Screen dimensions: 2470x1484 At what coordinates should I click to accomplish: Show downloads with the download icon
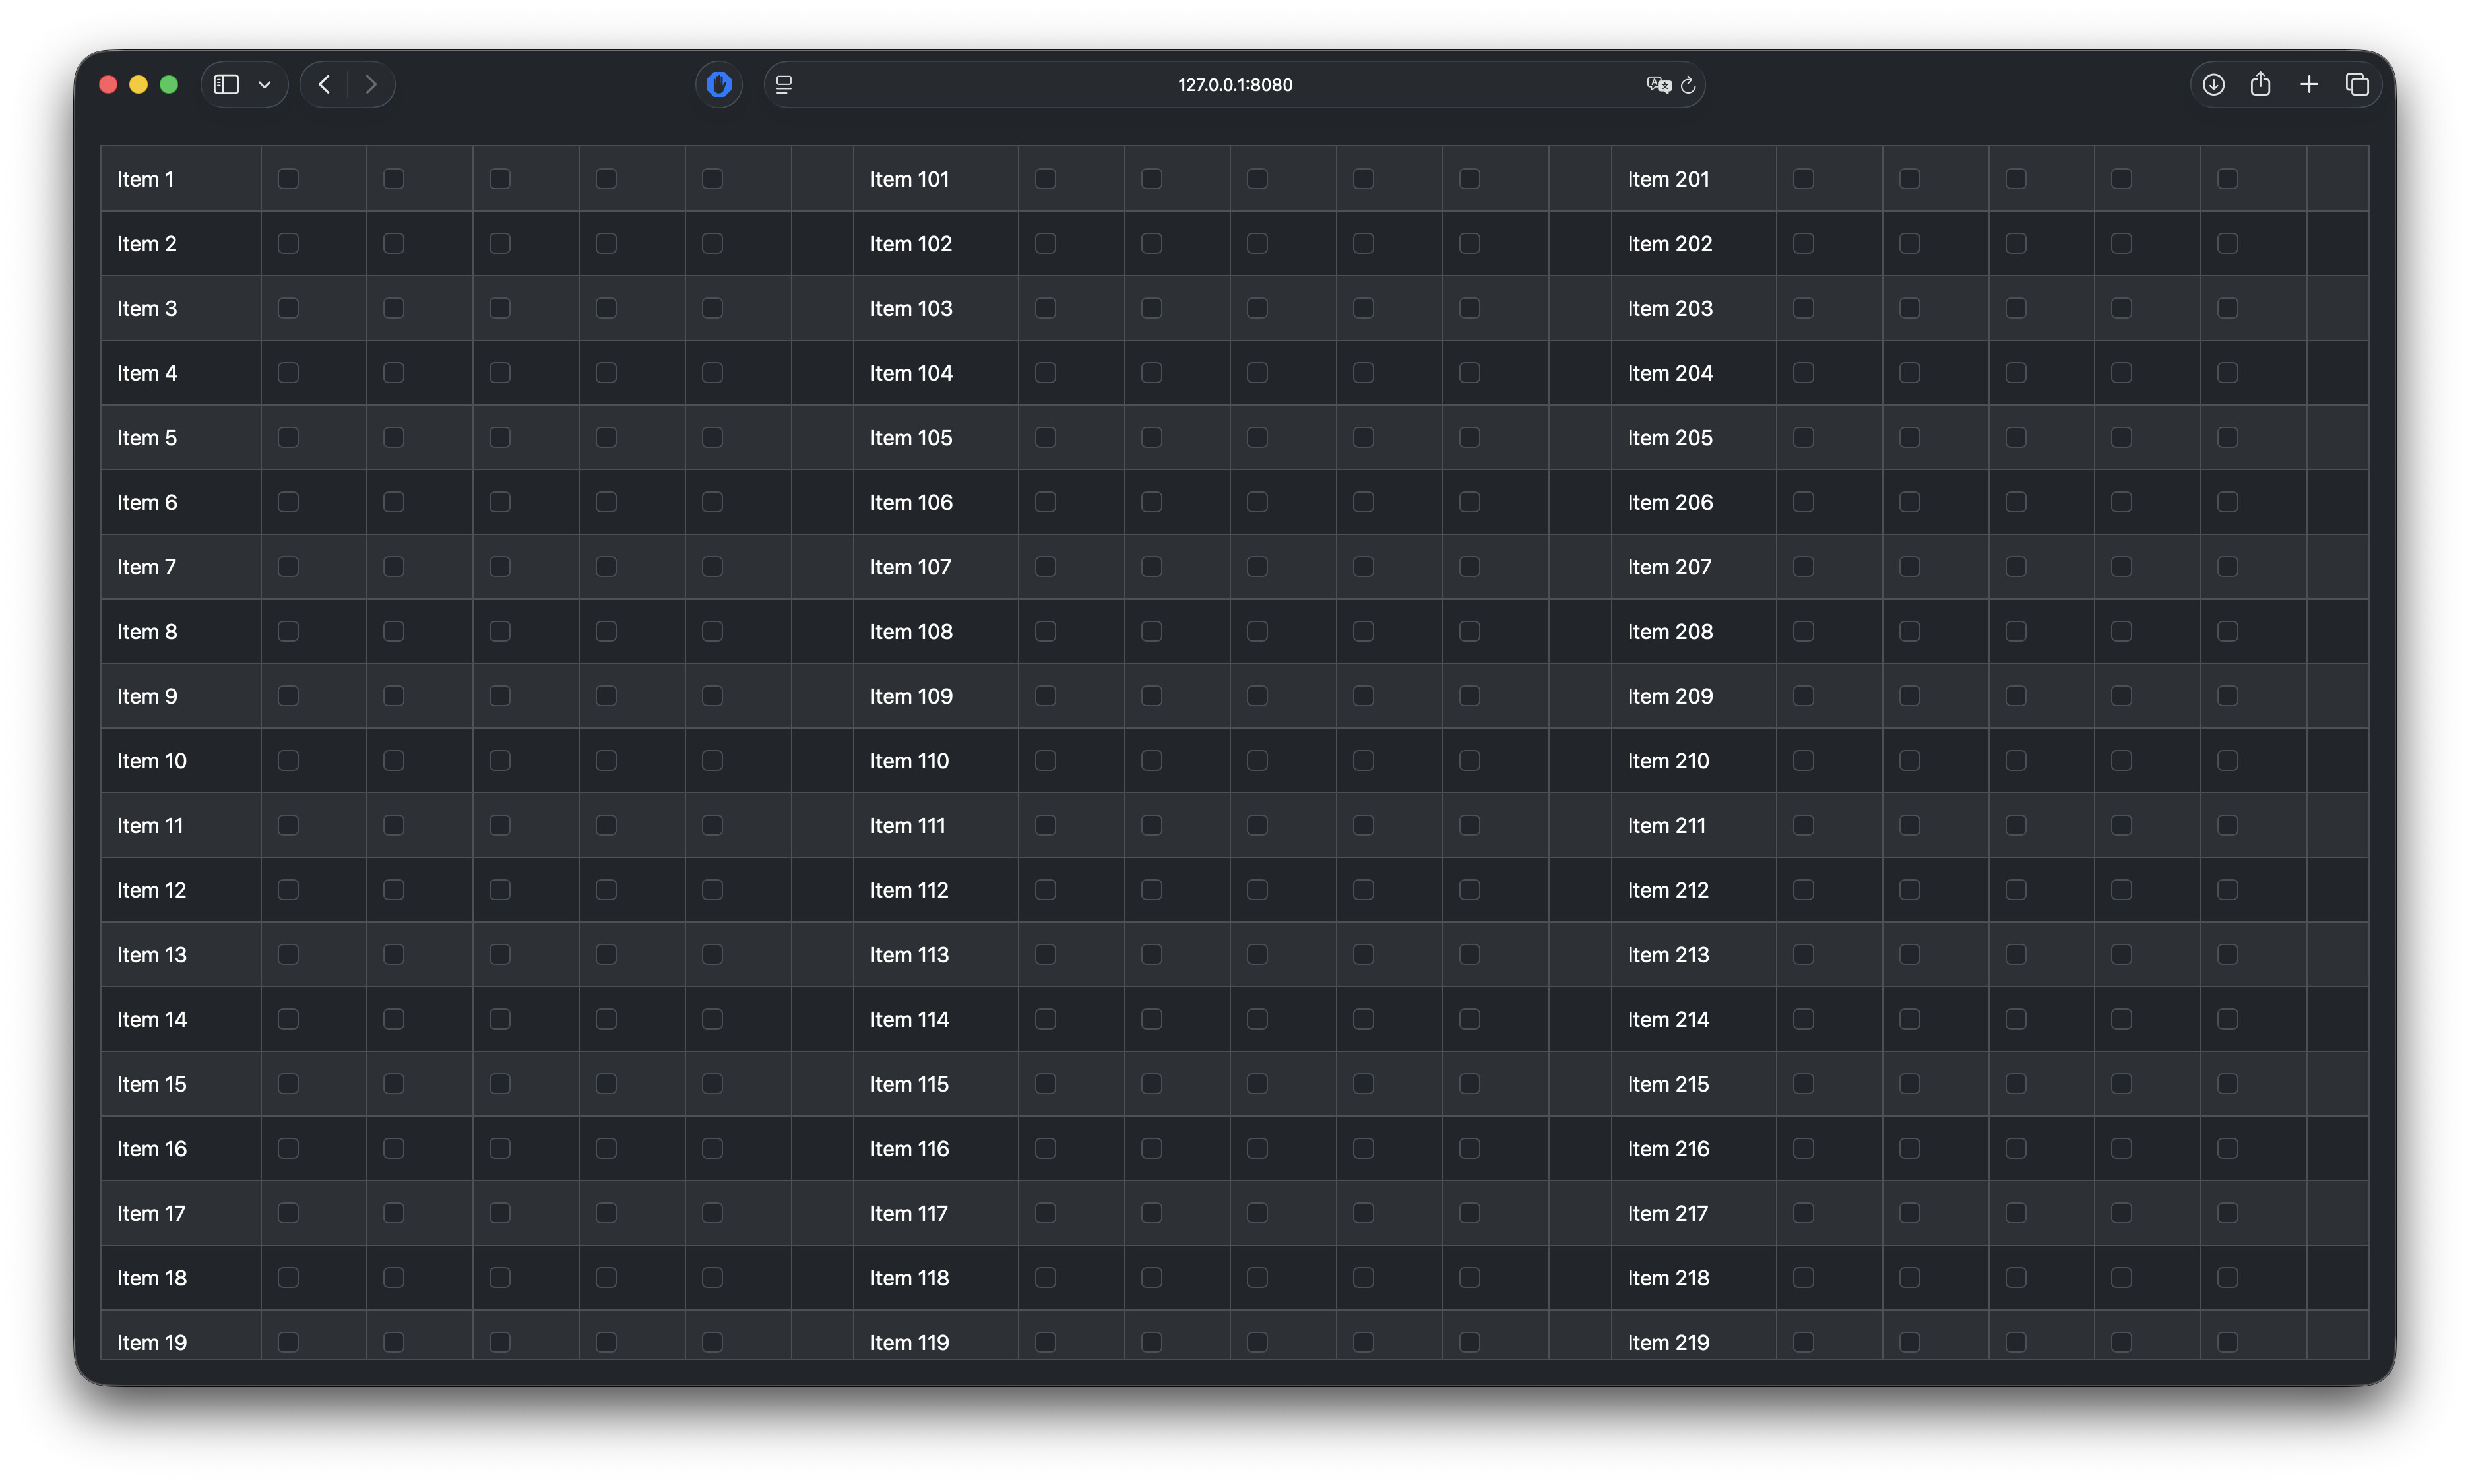[x=2213, y=85]
